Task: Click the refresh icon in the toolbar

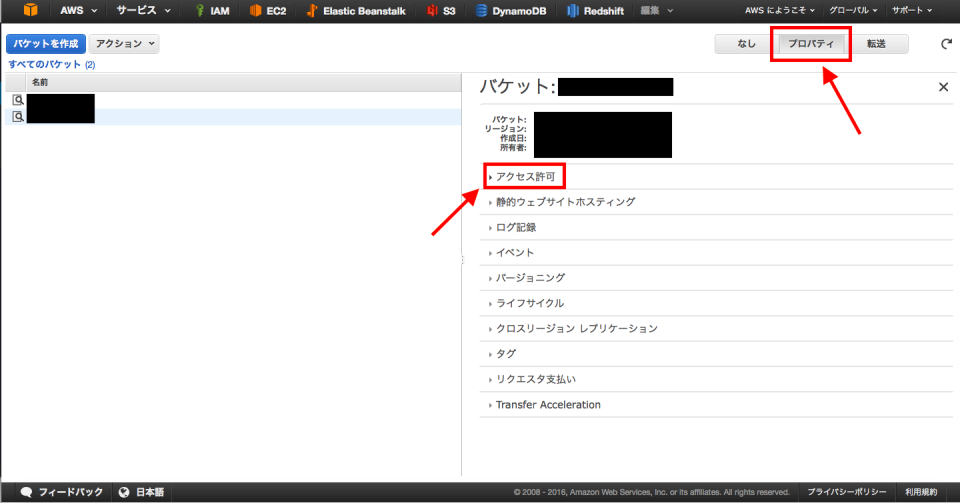Action: 946,44
